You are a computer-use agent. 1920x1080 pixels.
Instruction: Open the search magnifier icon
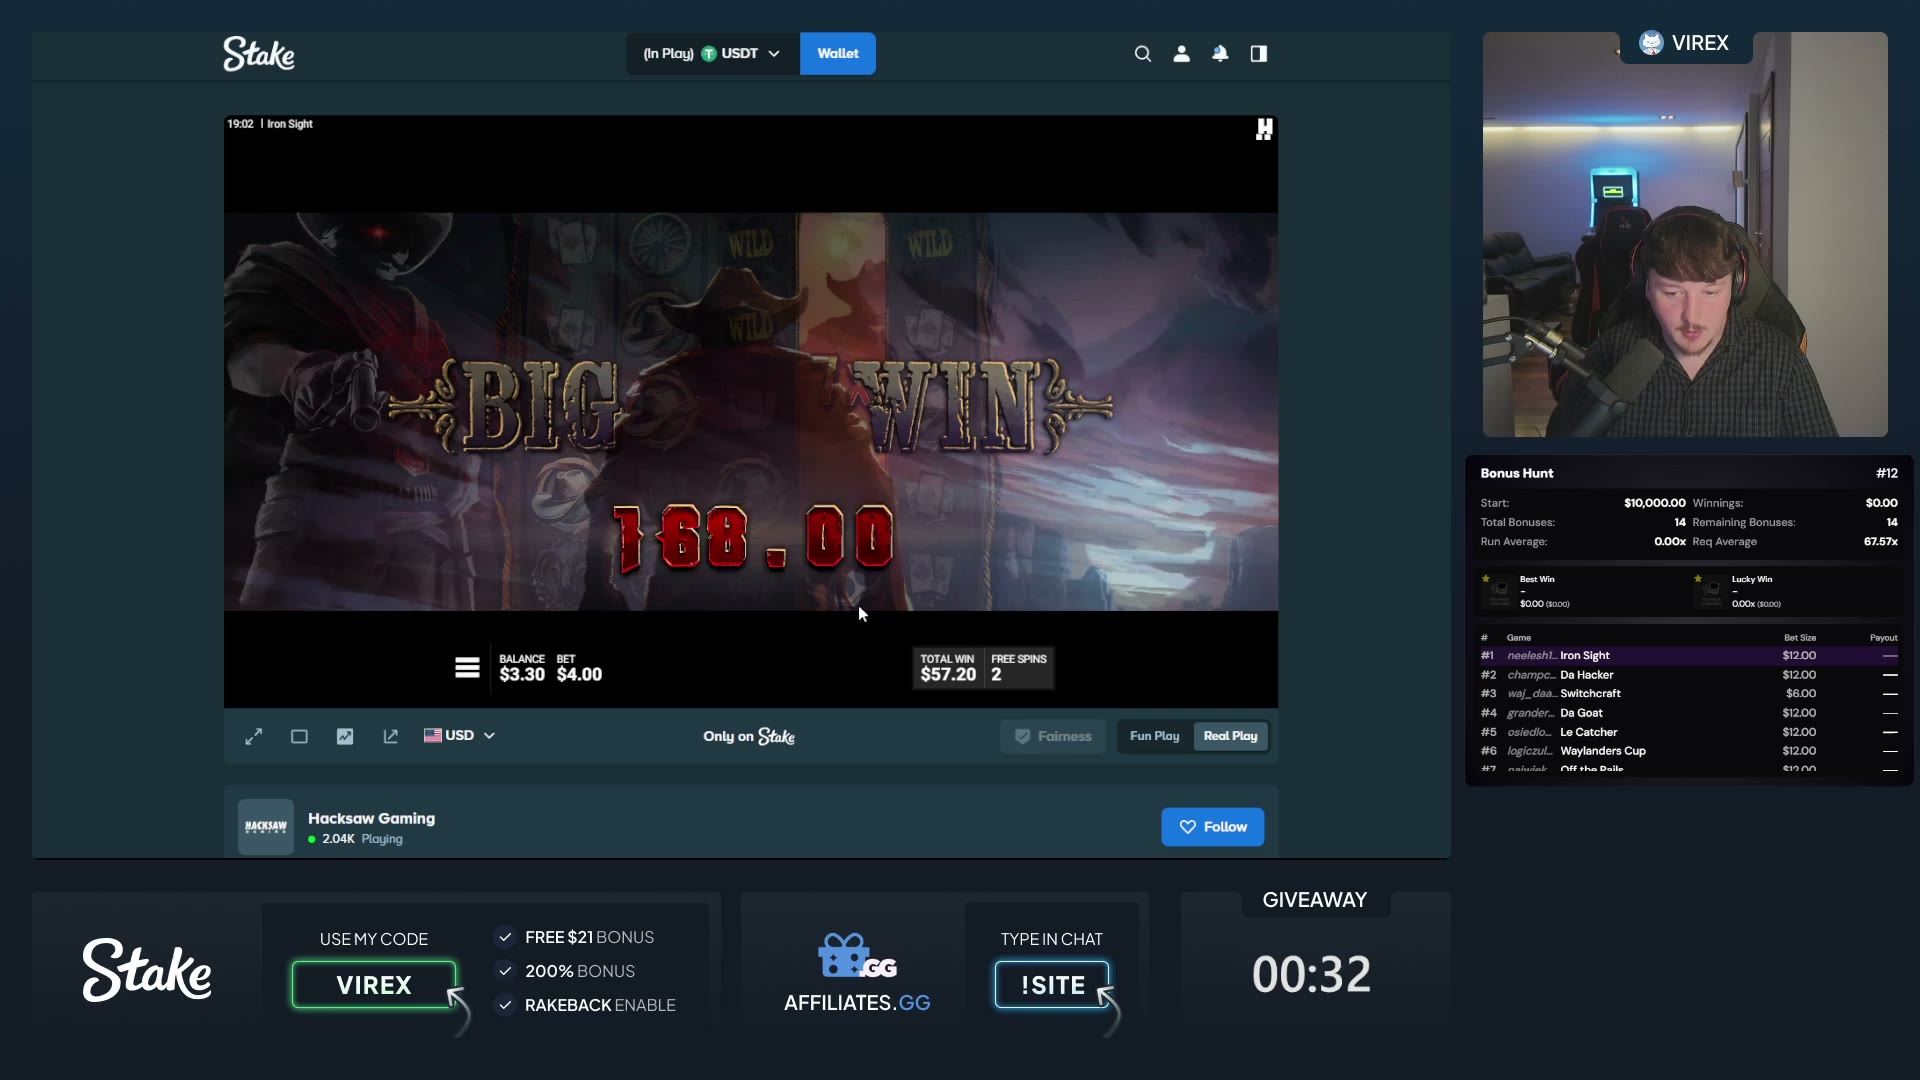coord(1143,54)
